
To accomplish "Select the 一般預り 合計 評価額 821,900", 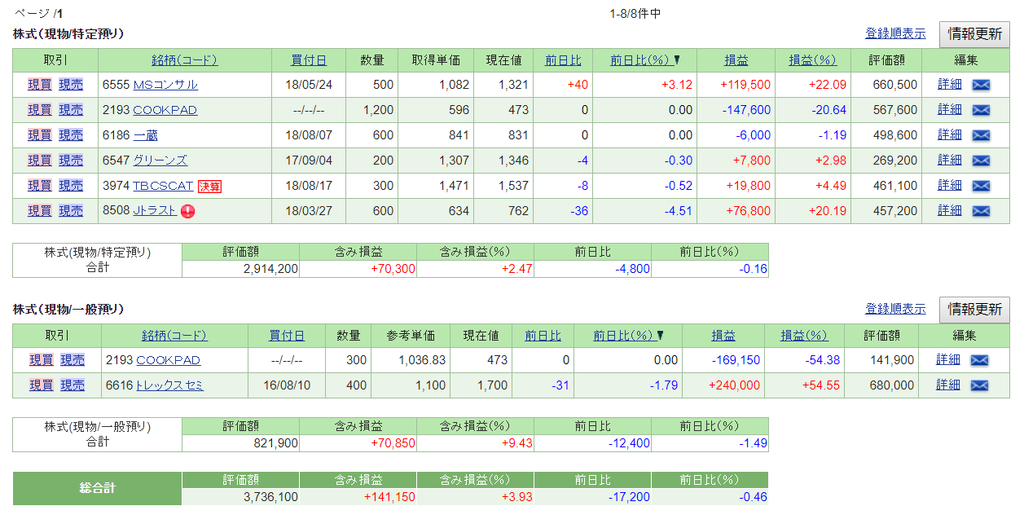I will coord(276,443).
